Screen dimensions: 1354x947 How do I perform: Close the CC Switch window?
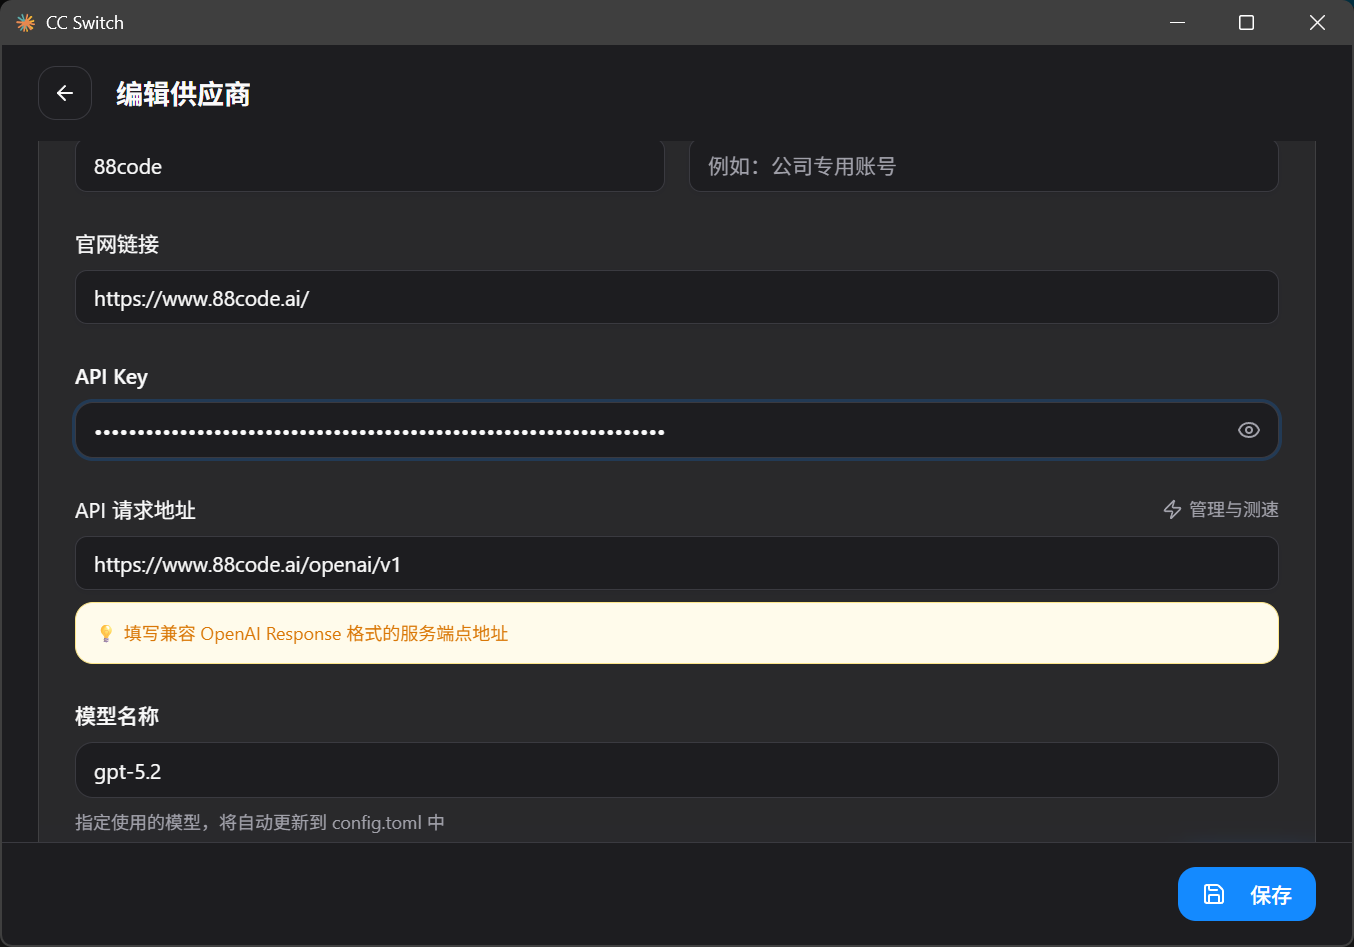[x=1317, y=22]
